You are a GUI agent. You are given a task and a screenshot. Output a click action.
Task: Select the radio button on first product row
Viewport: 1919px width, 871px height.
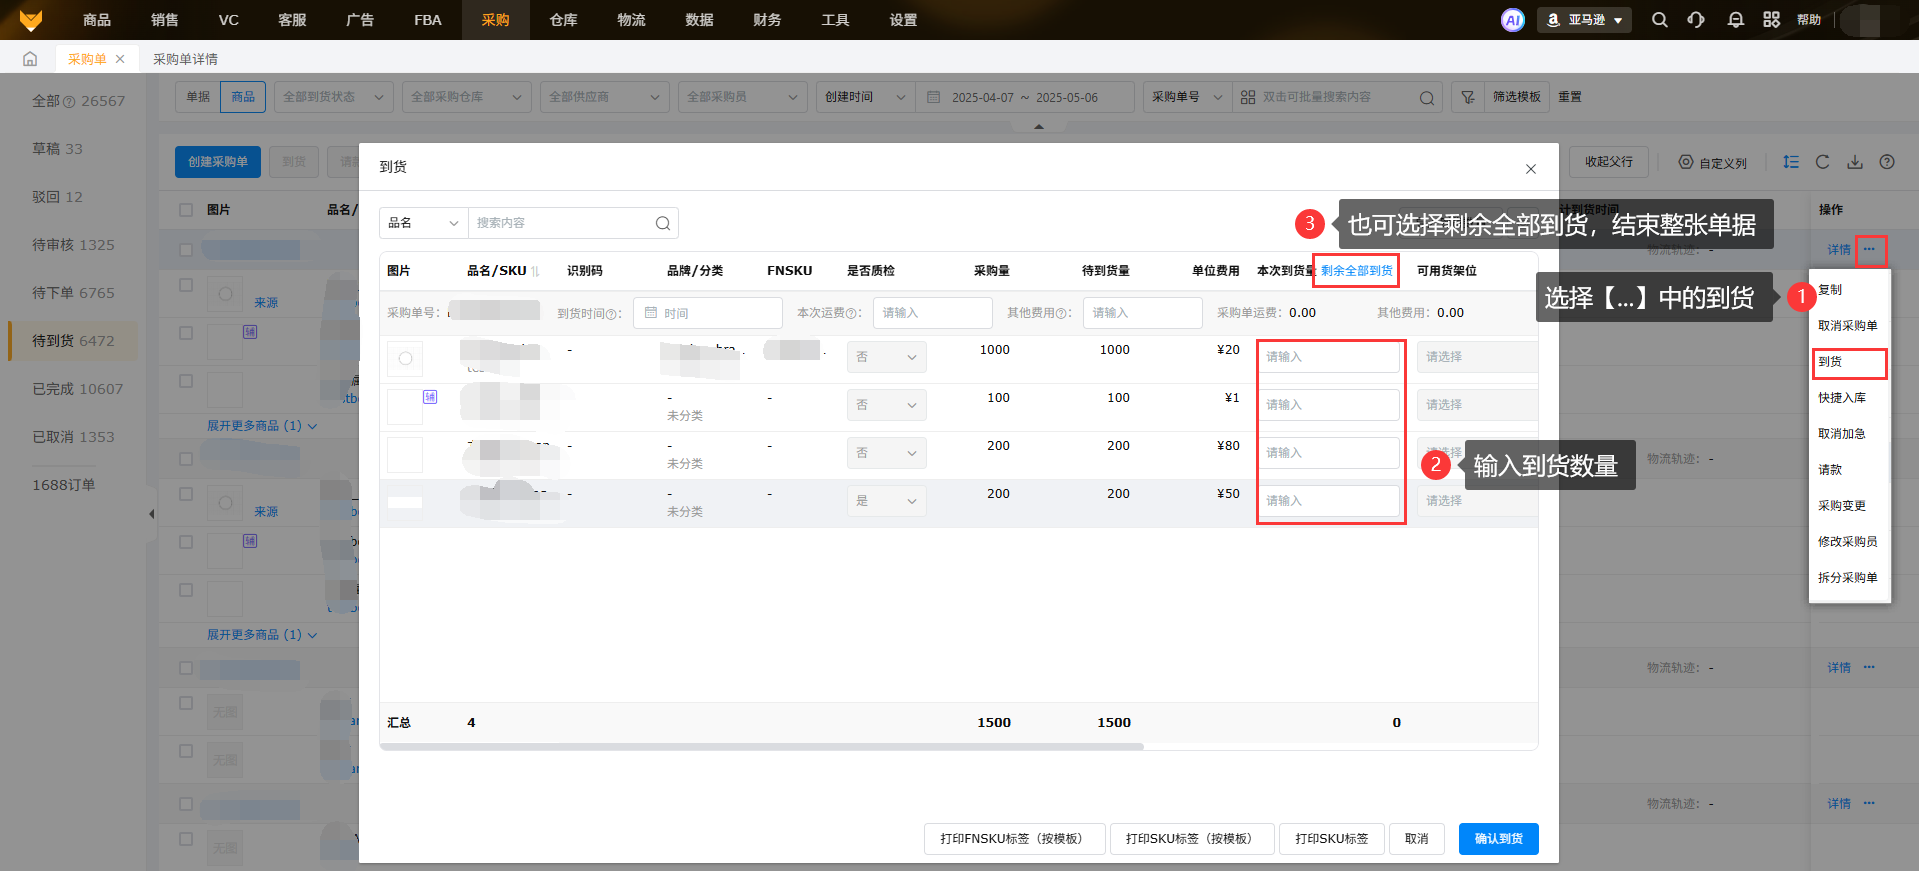405,358
